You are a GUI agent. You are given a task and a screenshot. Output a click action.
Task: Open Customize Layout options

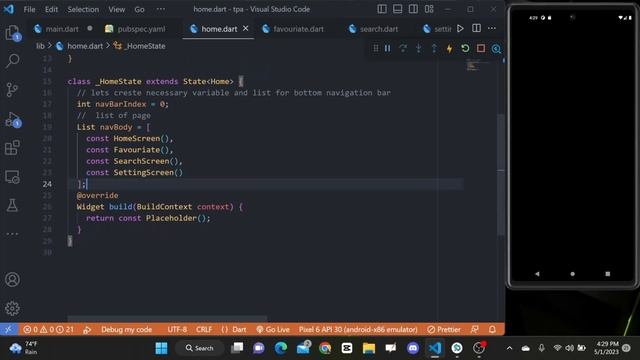[x=429, y=9]
